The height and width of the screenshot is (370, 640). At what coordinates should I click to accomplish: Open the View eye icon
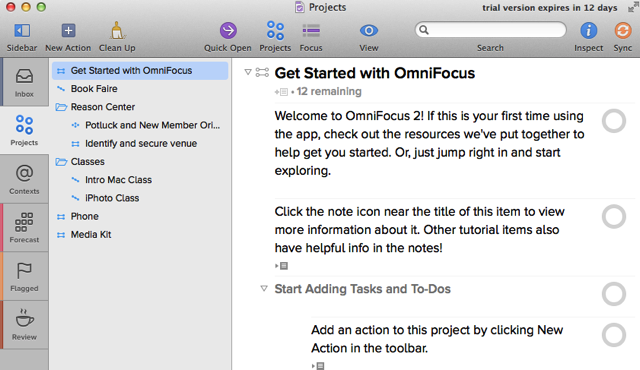point(369,31)
